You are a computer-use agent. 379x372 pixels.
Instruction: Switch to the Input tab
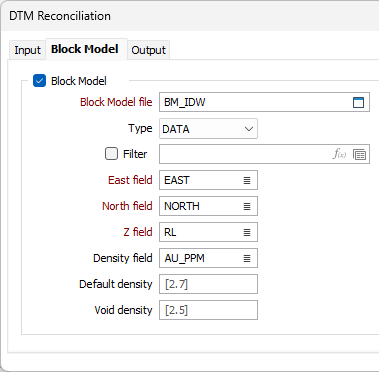(x=27, y=50)
